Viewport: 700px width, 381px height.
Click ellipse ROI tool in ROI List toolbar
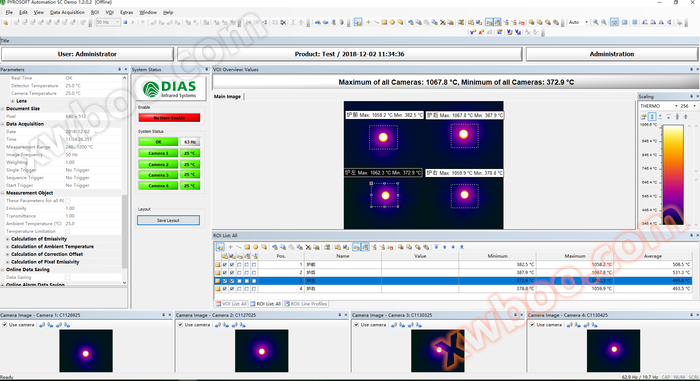point(255,247)
